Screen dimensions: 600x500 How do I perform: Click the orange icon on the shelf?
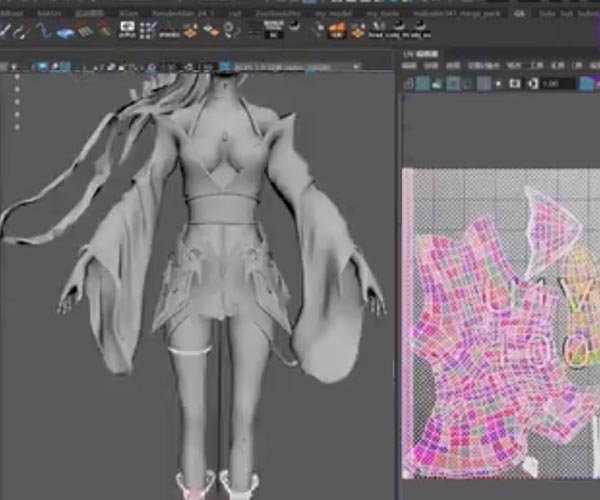point(338,31)
